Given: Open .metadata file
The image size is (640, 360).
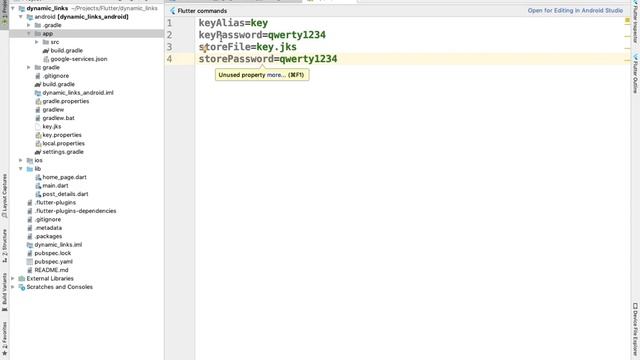Looking at the screenshot, I should (x=48, y=228).
